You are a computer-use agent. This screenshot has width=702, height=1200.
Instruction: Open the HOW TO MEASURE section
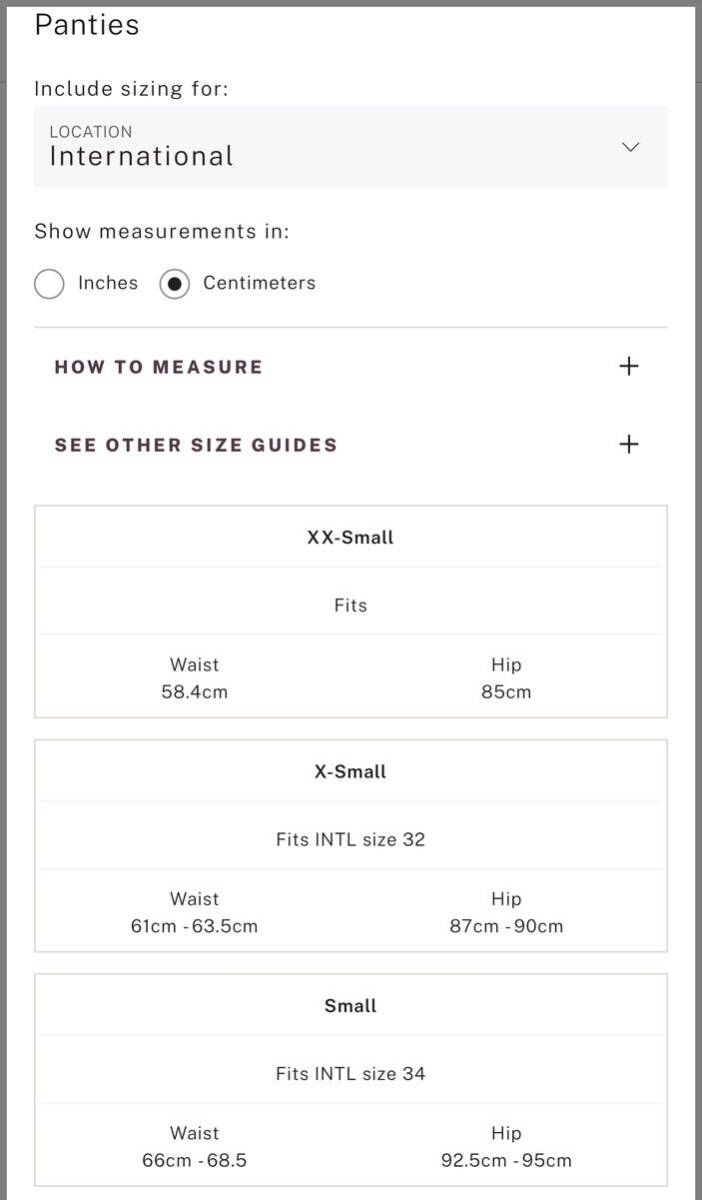point(158,367)
